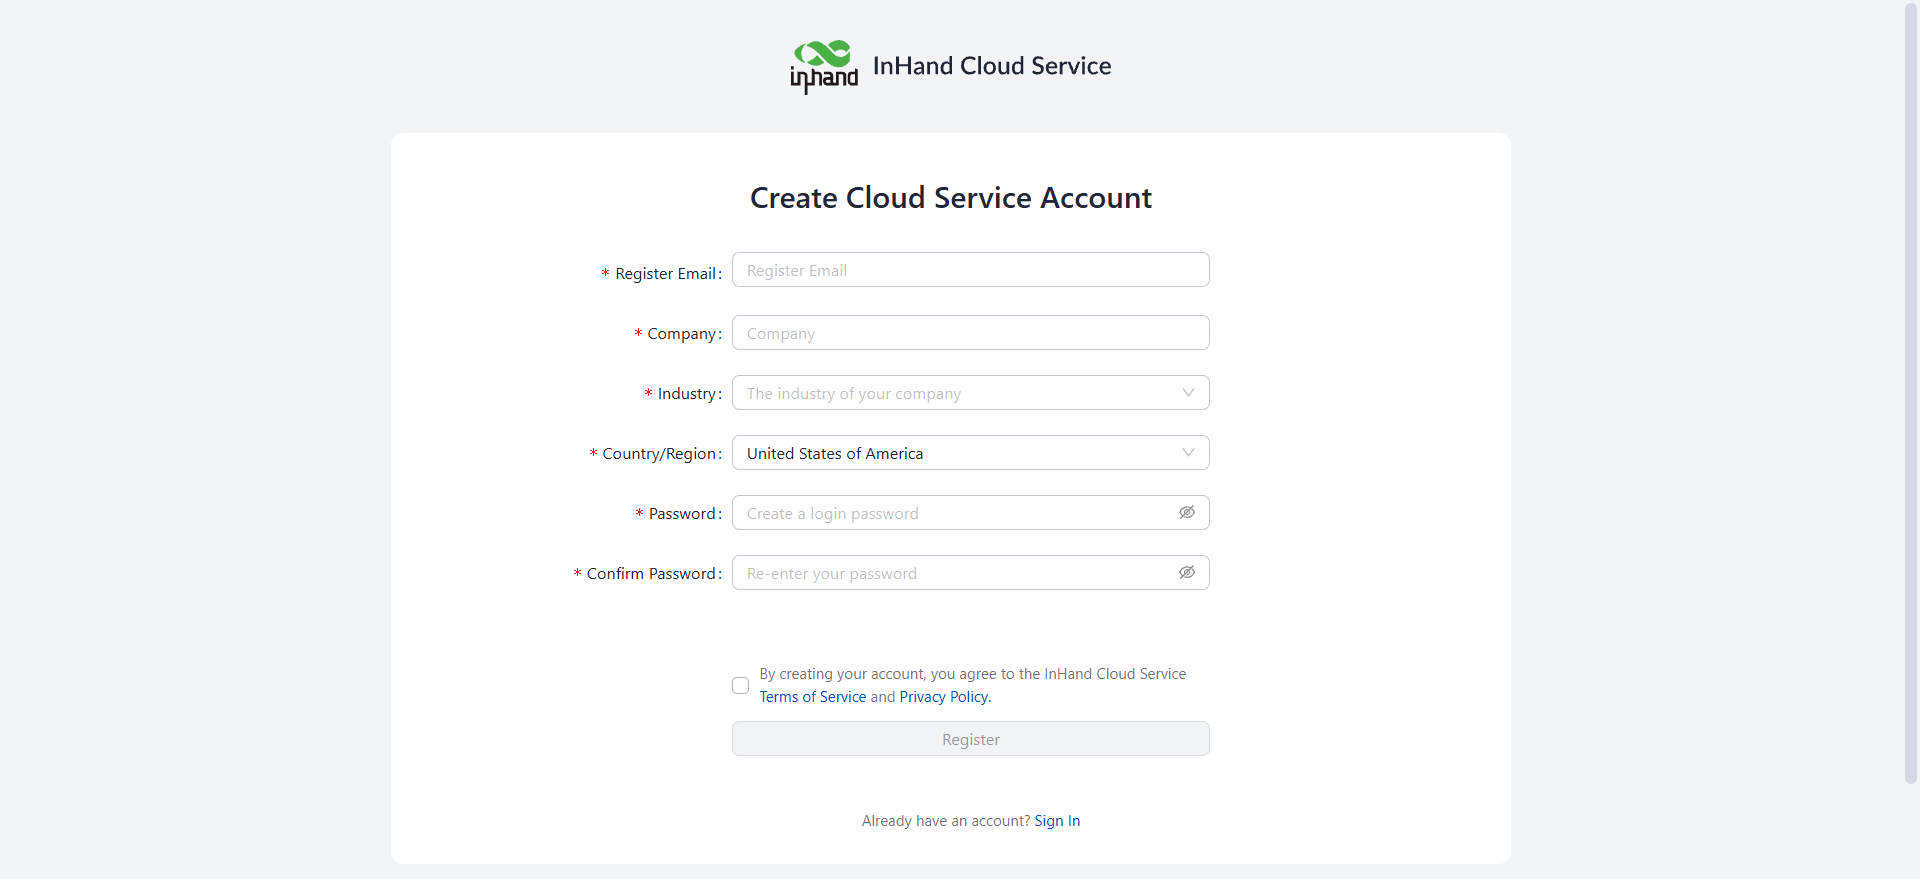Click the InHand logo icon
The height and width of the screenshot is (879, 1920).
824,67
